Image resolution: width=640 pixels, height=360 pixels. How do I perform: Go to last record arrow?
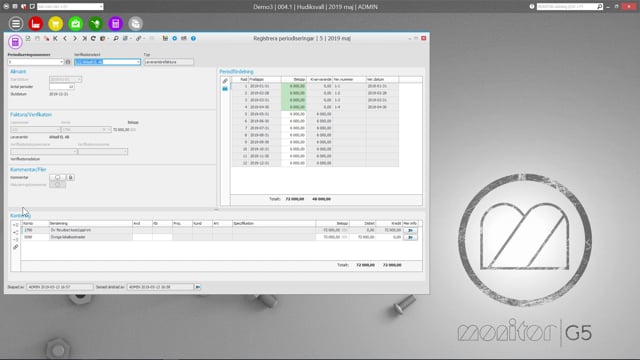click(x=84, y=38)
